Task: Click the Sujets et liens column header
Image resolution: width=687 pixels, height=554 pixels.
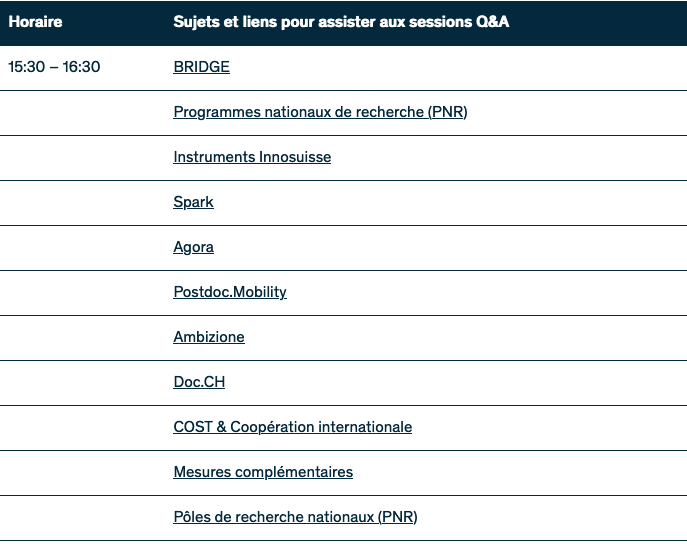Action: tap(341, 22)
